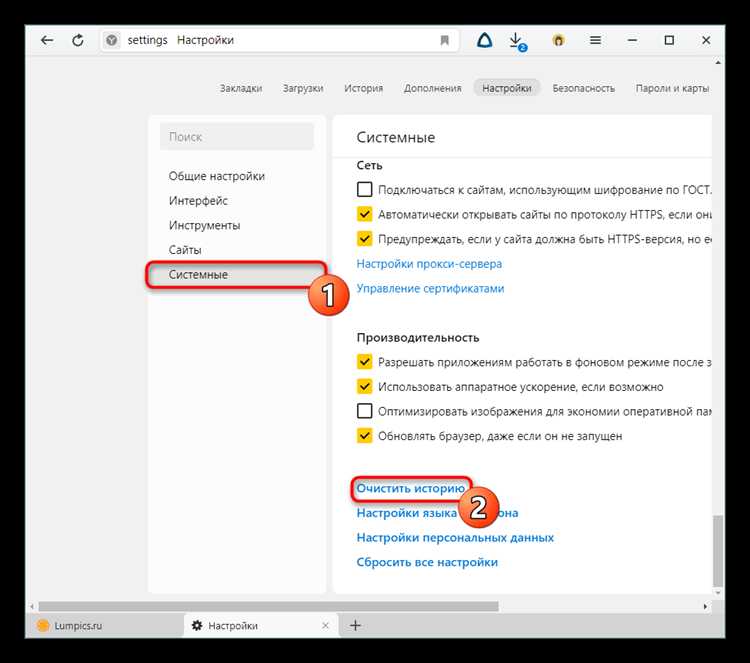Image resolution: width=750 pixels, height=663 pixels.
Task: Open Настройки персональных данных link
Action: (x=455, y=538)
